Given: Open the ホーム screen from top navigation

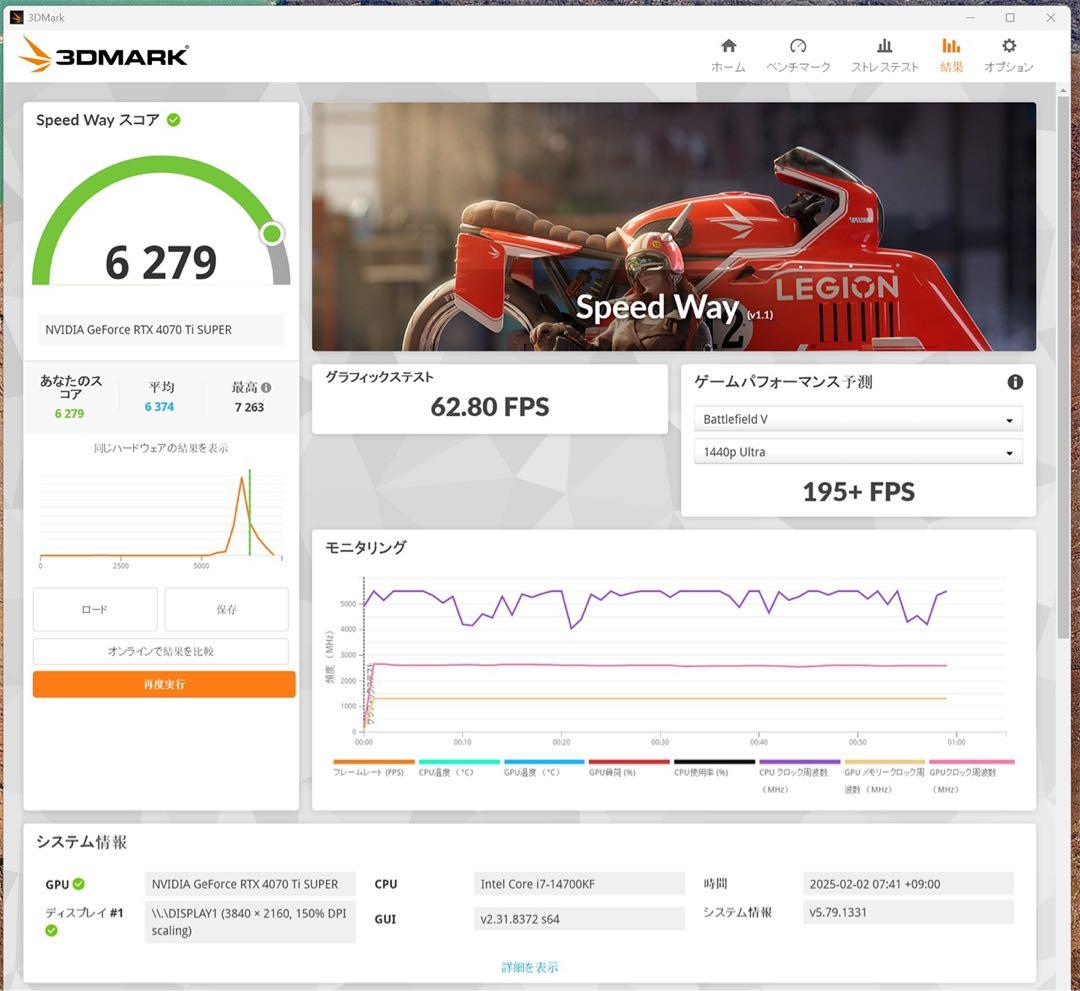Looking at the screenshot, I should (727, 52).
